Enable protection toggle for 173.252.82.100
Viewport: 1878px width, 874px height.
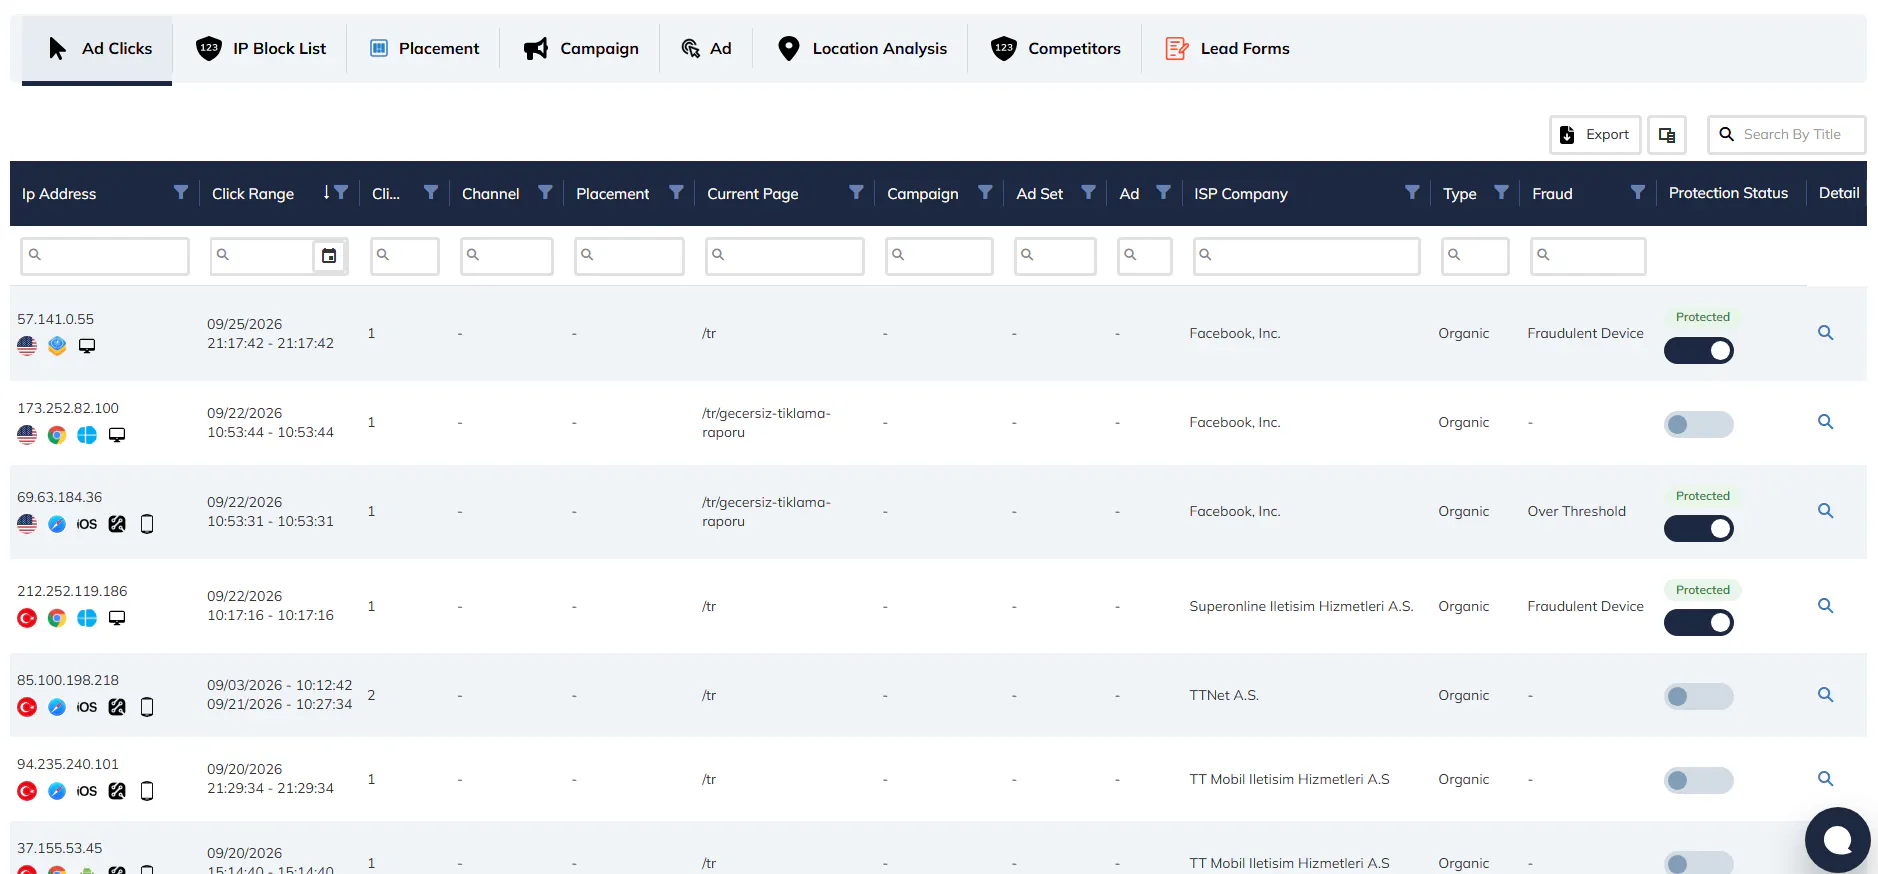[x=1698, y=424]
